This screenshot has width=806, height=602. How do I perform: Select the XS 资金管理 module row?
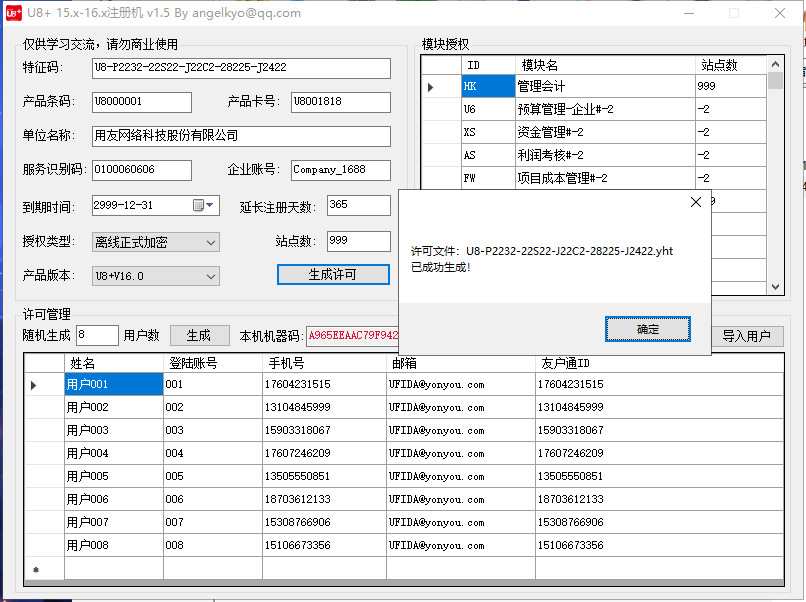coord(550,131)
